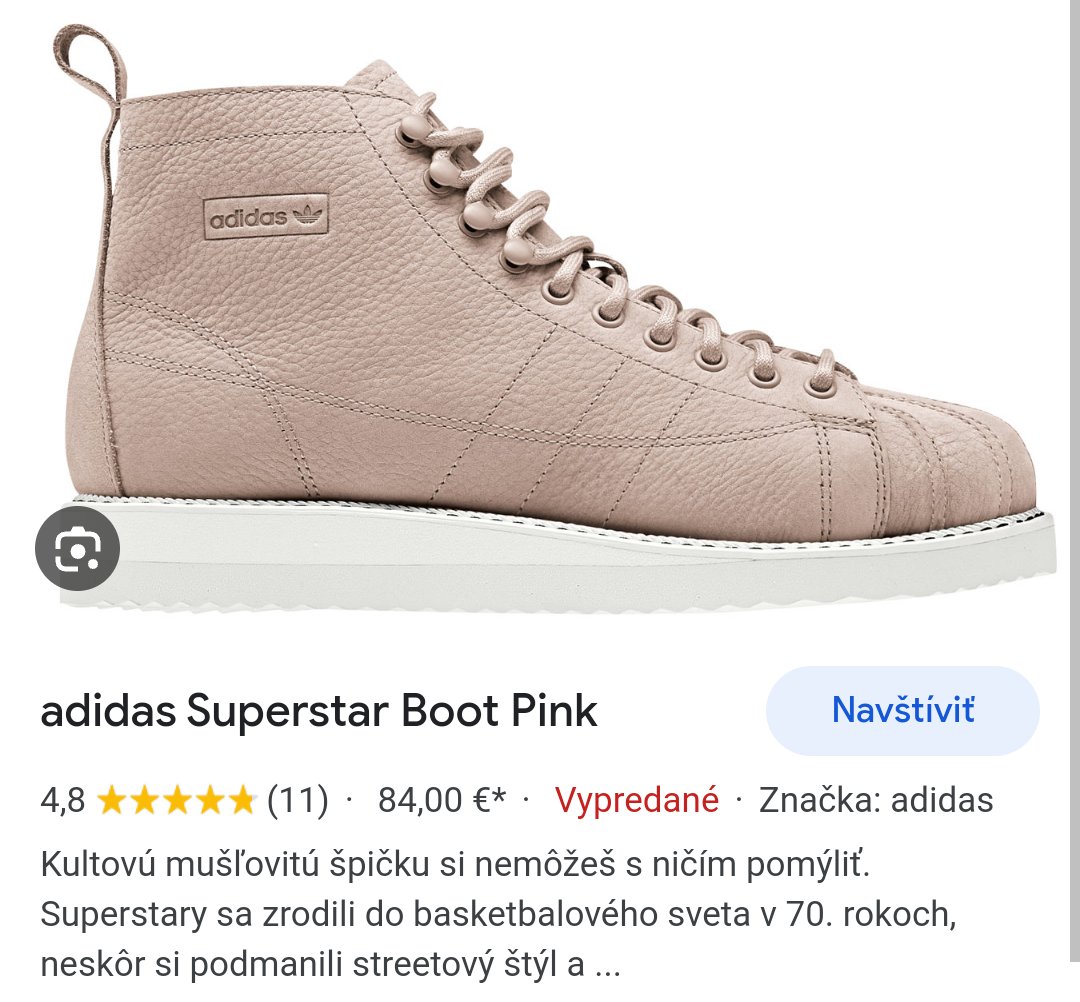Select the 4,8 rating number
The image size is (1080, 1002).
coord(62,800)
